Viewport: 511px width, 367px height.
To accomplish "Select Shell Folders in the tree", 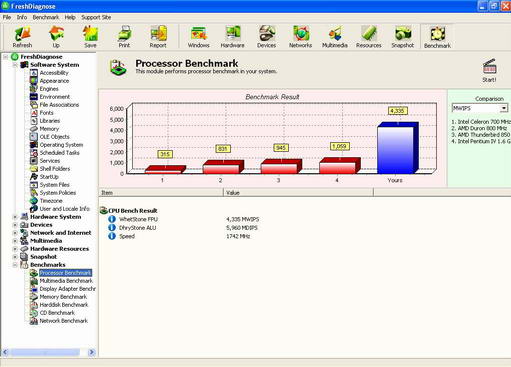I will pos(55,169).
